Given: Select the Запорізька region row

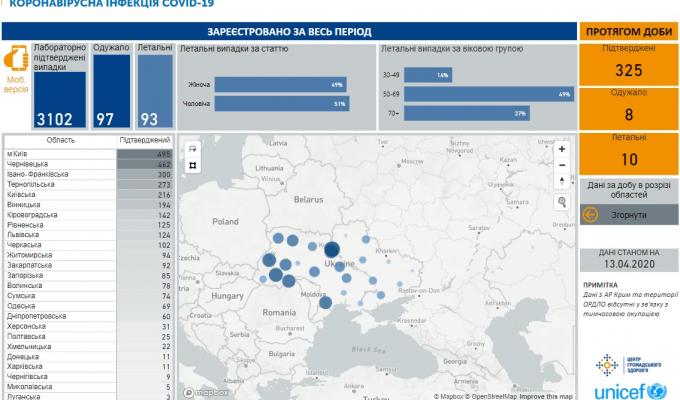Looking at the screenshot, I should click(88, 275).
